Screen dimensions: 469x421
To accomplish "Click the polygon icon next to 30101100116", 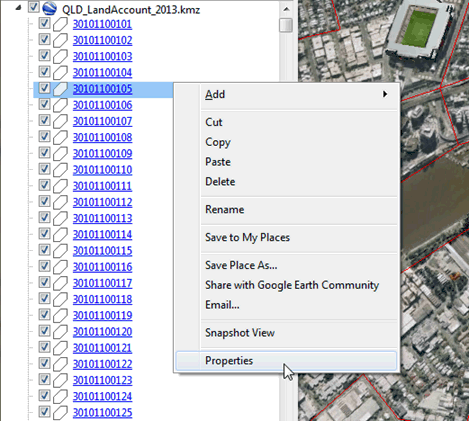I will [x=60, y=267].
